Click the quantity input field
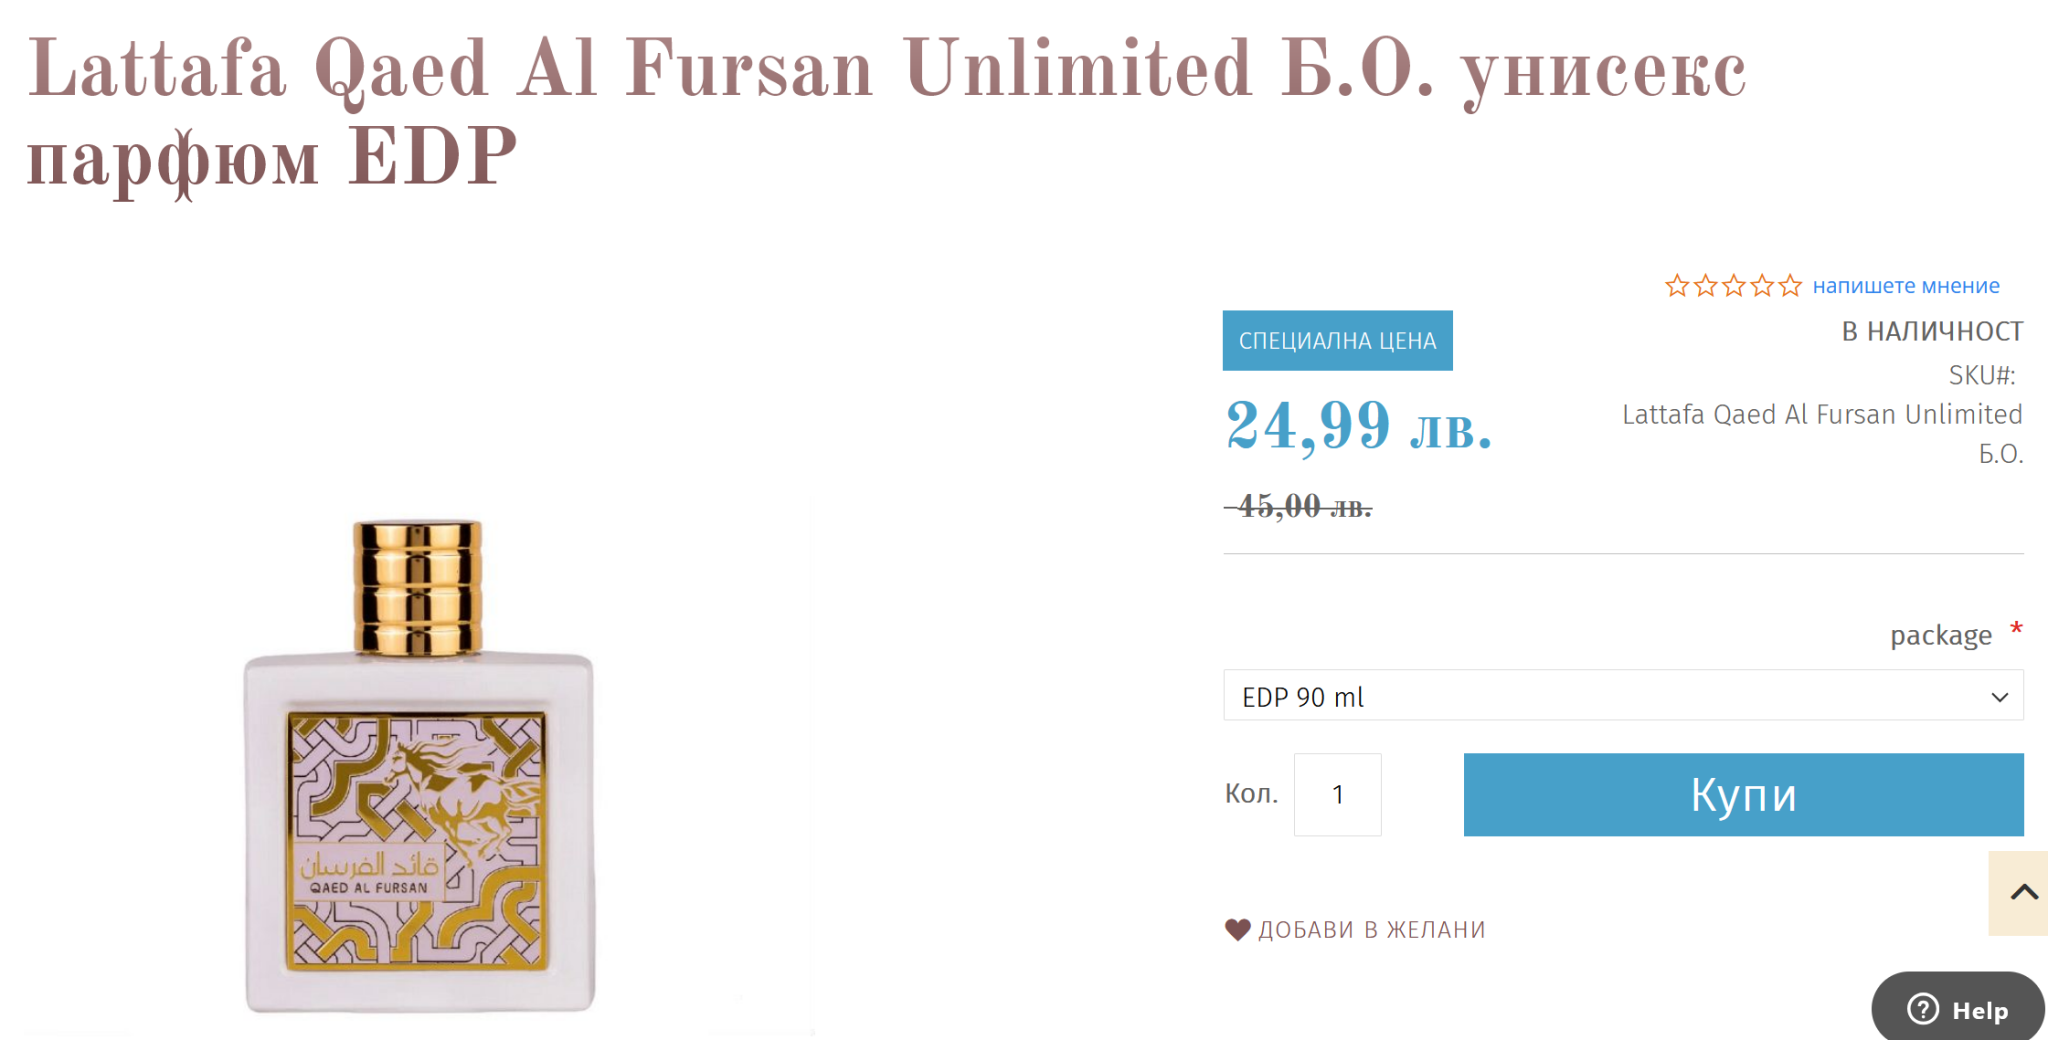2048x1040 pixels. click(x=1337, y=795)
